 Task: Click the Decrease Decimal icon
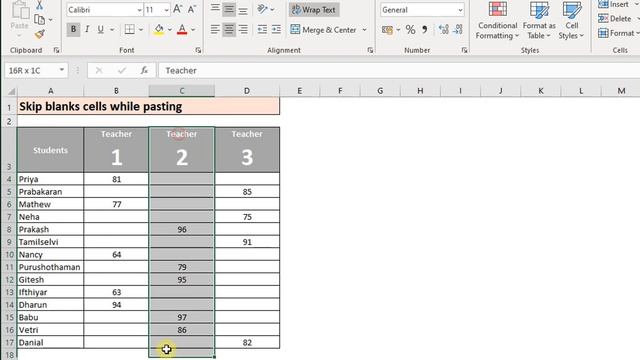coord(458,29)
